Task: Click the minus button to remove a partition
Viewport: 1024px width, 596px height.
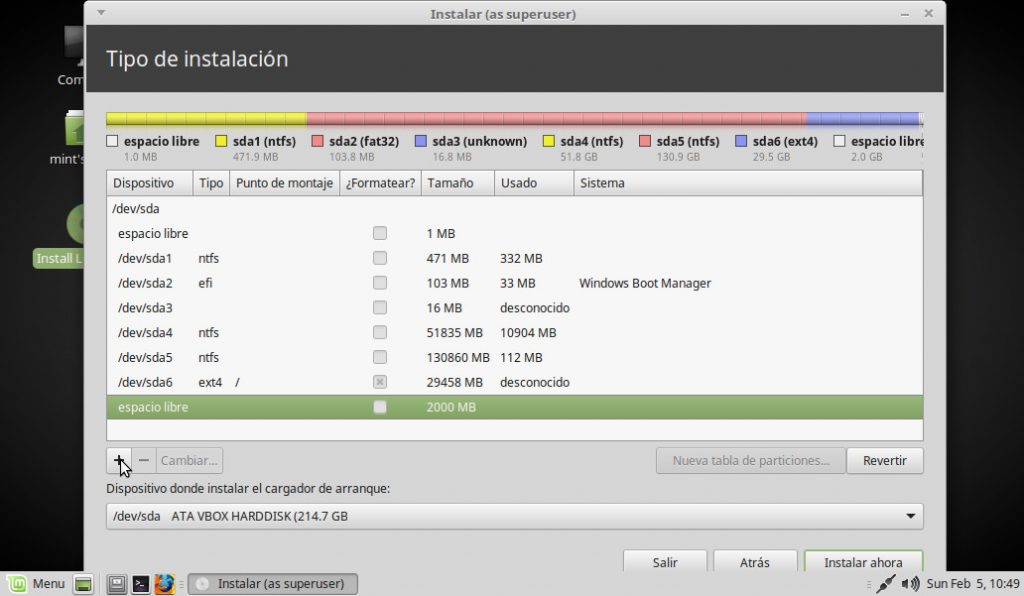Action: 144,460
